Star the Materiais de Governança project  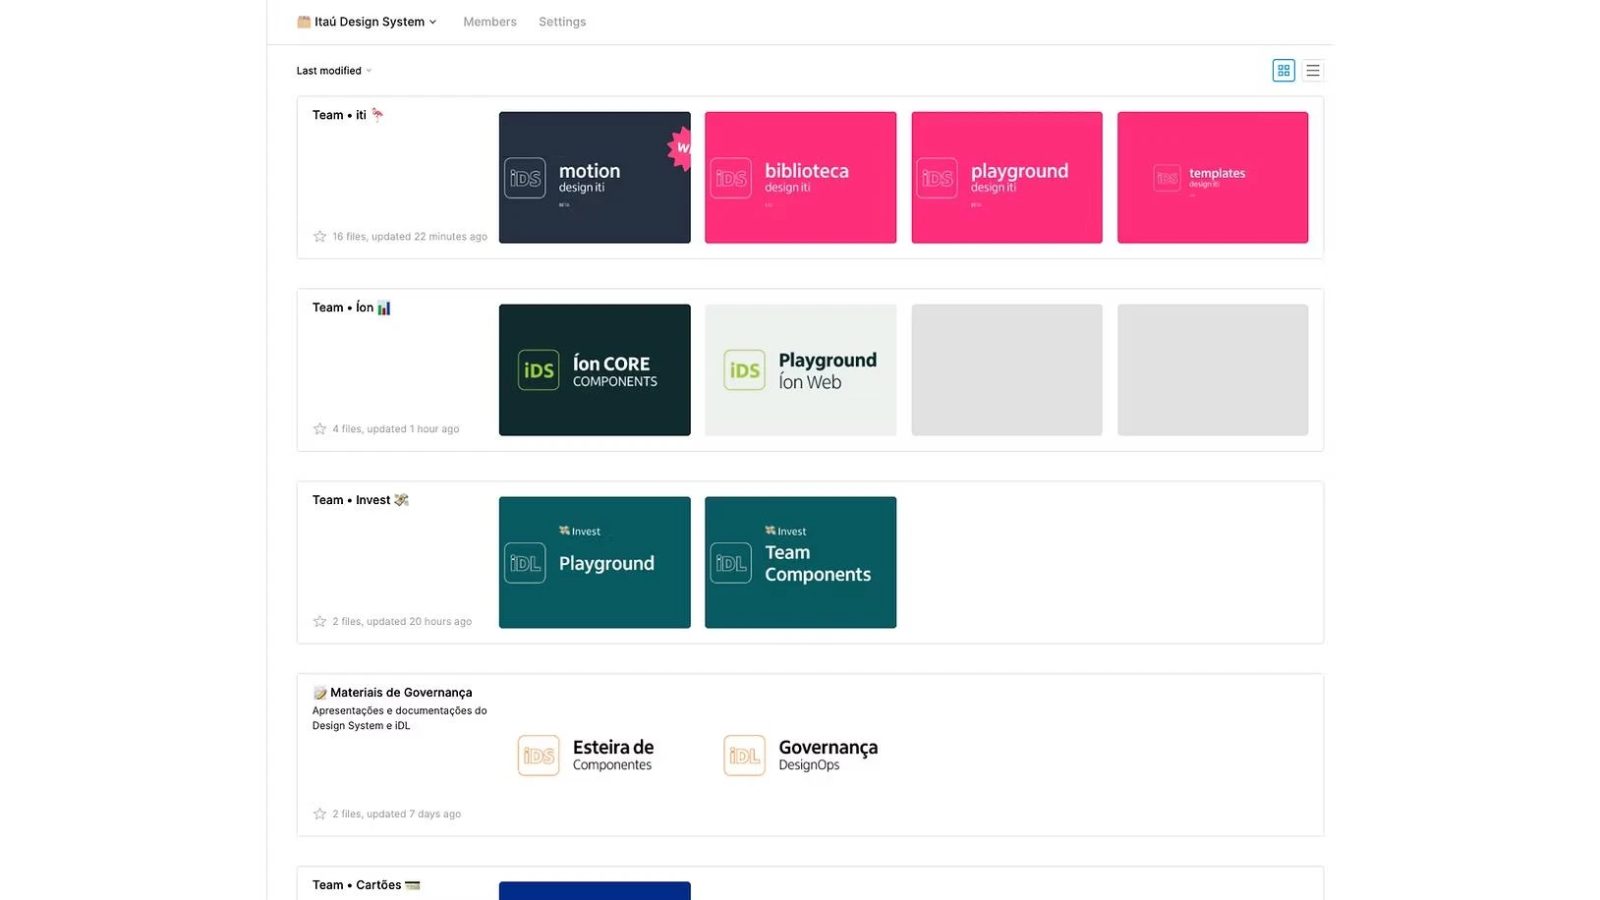coord(320,814)
